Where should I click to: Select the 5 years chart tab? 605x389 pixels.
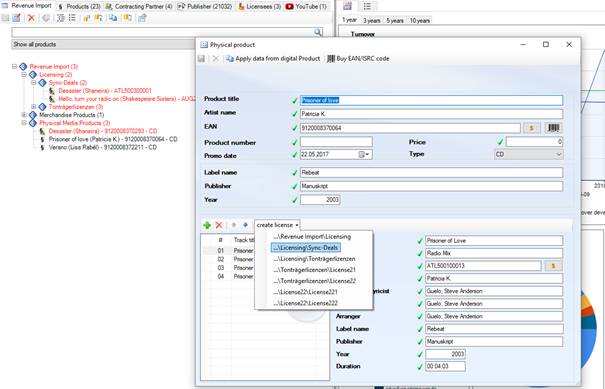(395, 20)
